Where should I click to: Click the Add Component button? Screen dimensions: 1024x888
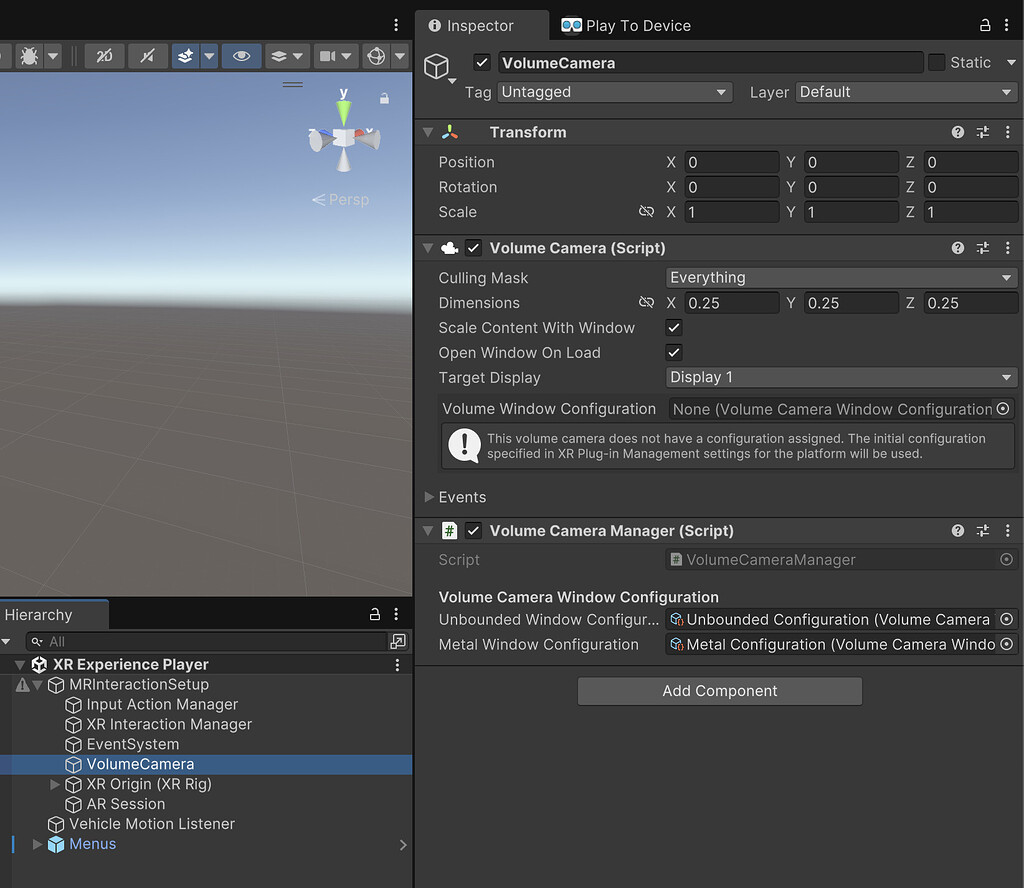click(x=719, y=691)
